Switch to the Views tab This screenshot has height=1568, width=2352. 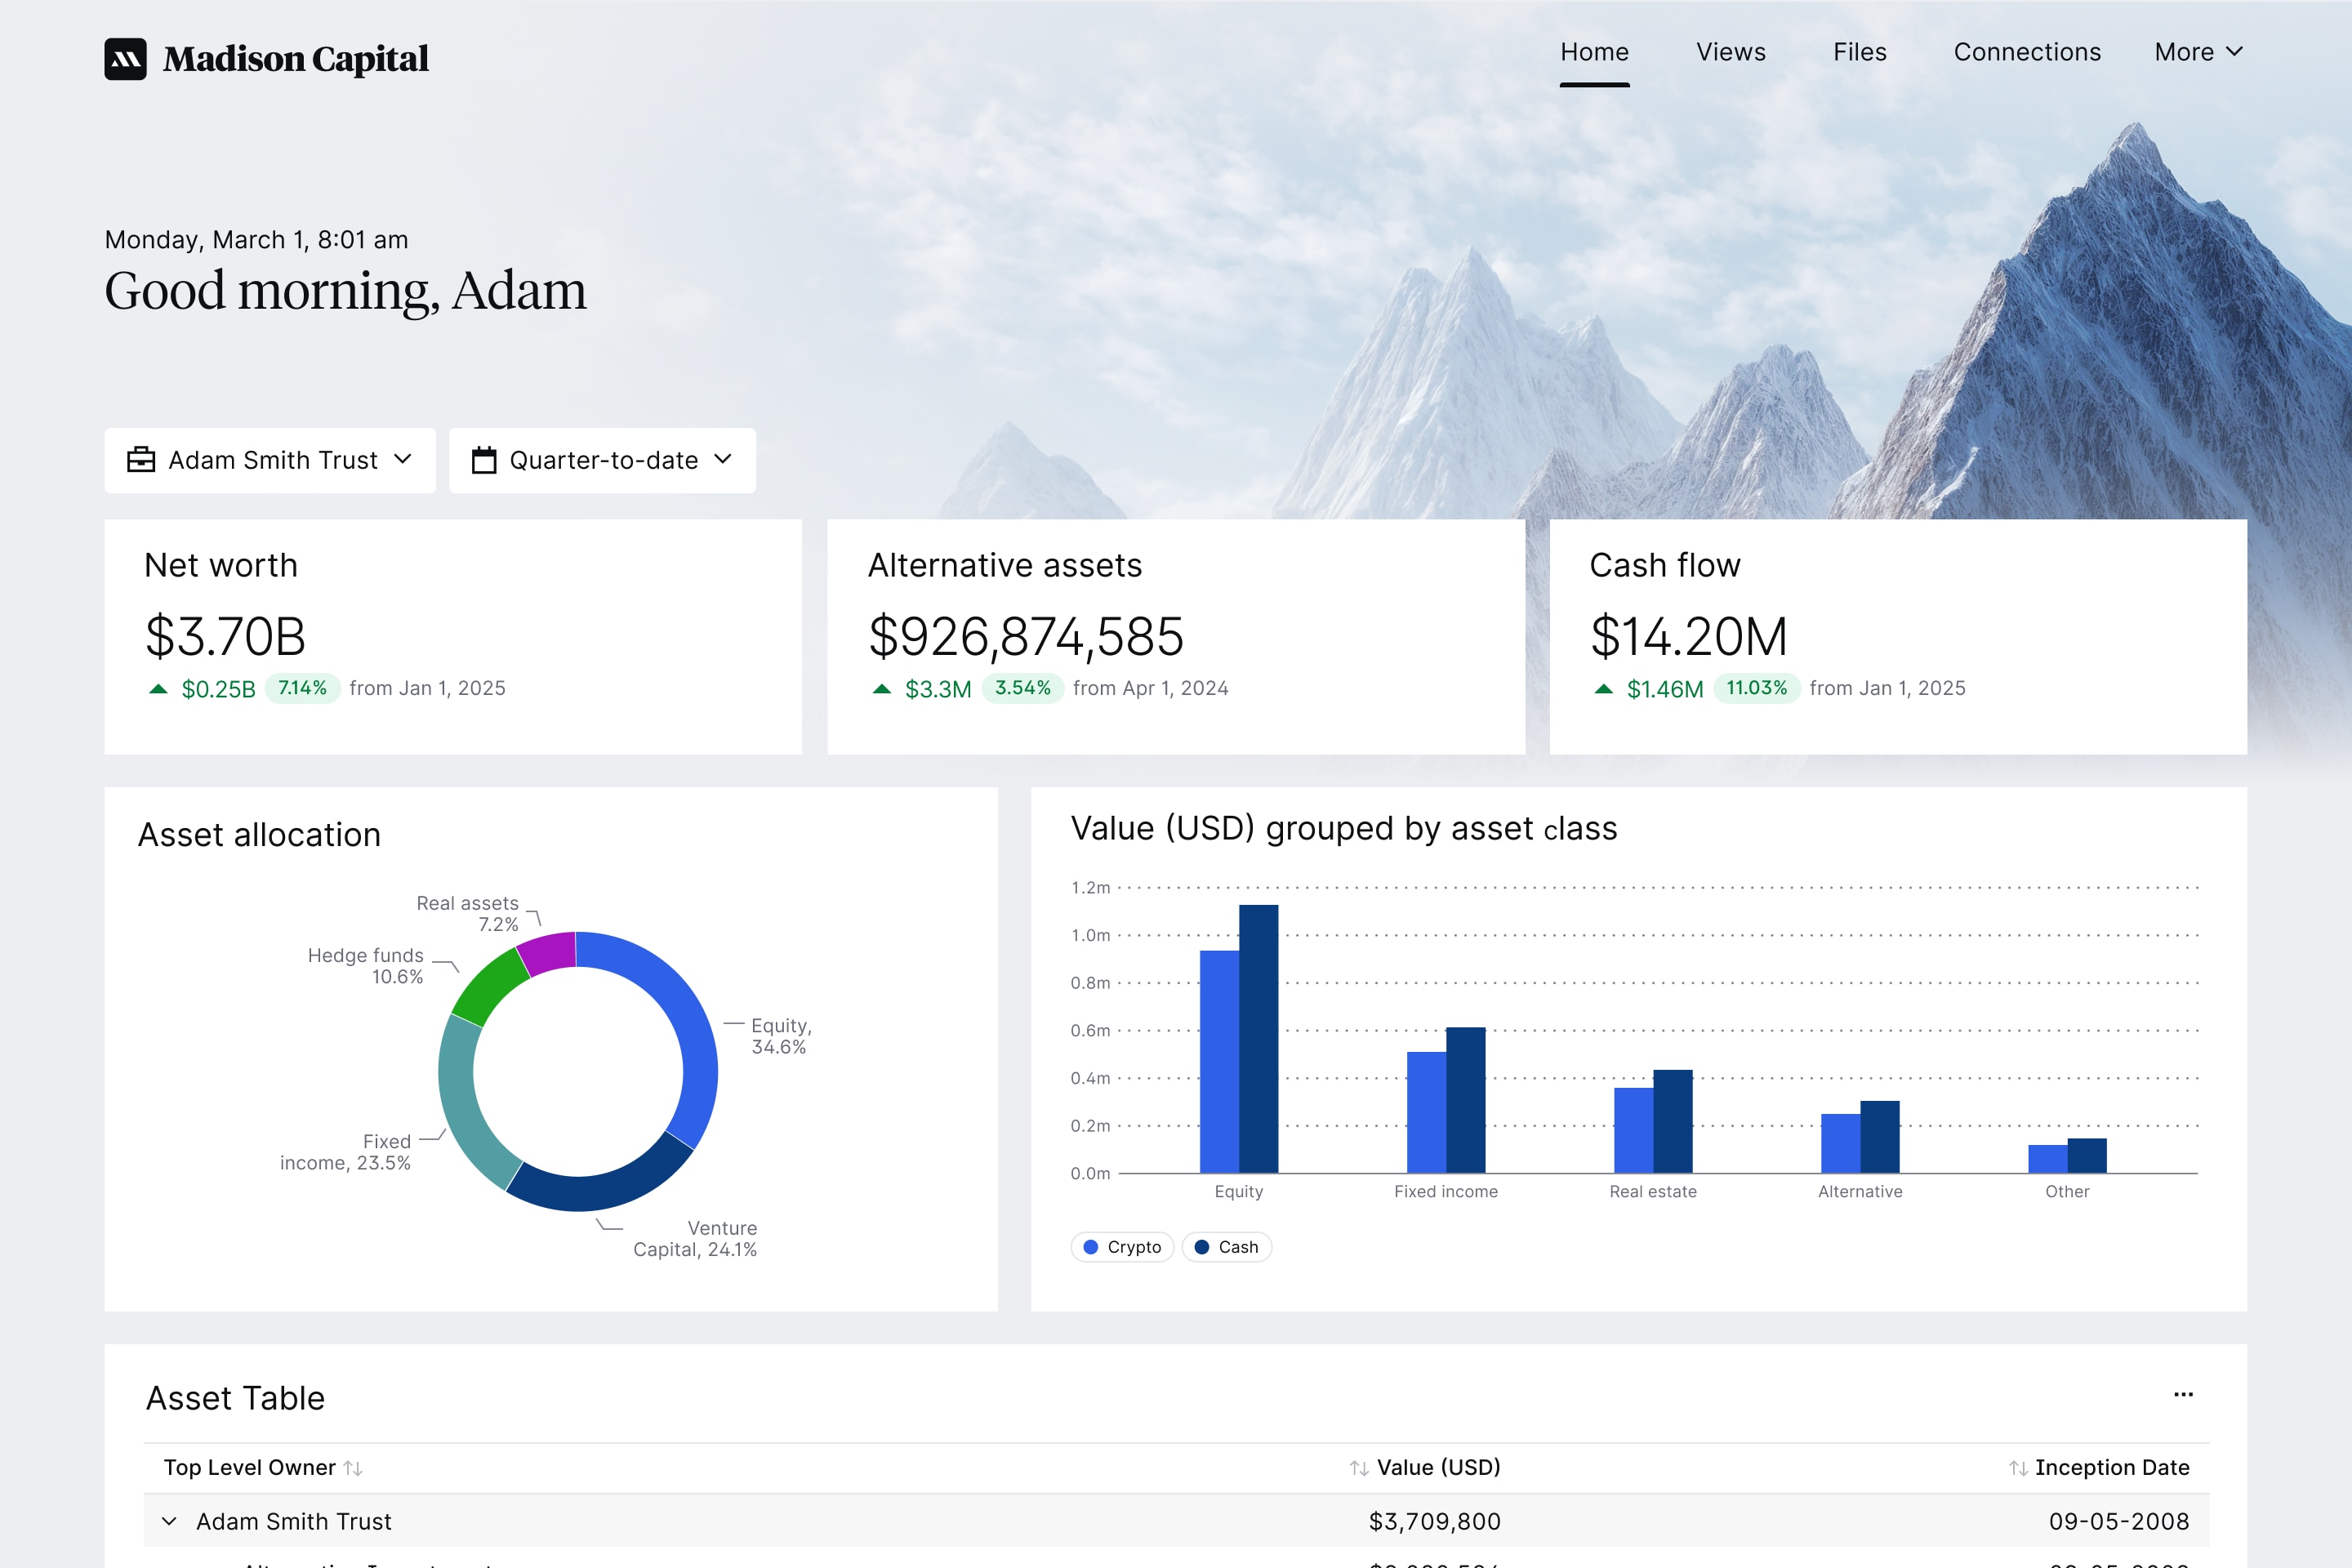click(1730, 52)
